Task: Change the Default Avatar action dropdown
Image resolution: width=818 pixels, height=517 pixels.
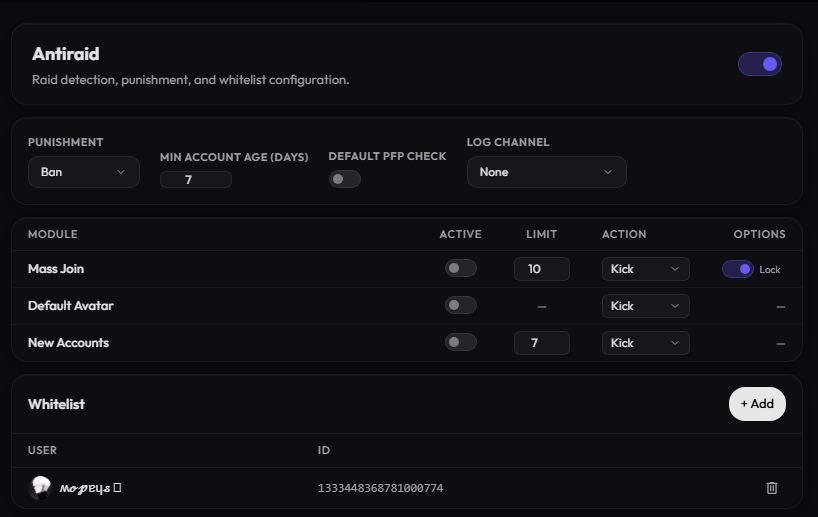Action: point(646,306)
